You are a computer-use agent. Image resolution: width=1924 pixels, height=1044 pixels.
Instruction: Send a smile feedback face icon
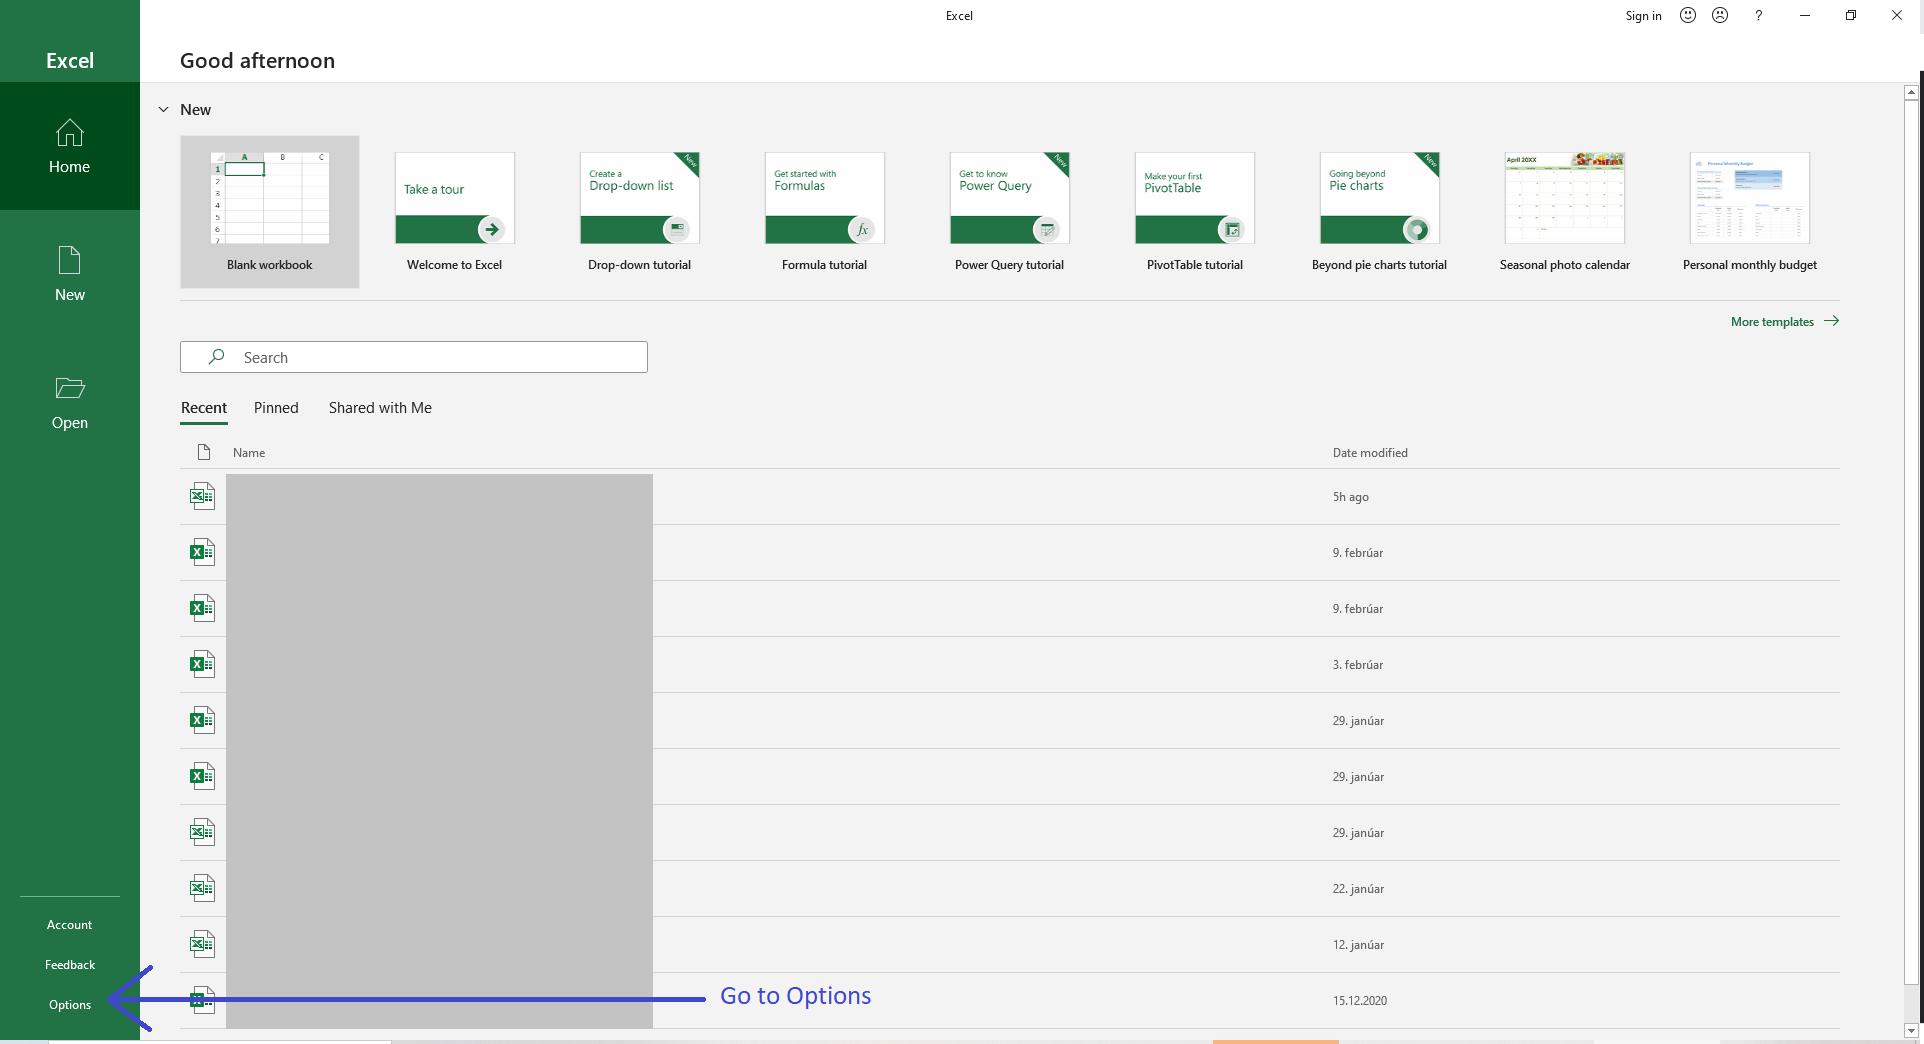1688,15
